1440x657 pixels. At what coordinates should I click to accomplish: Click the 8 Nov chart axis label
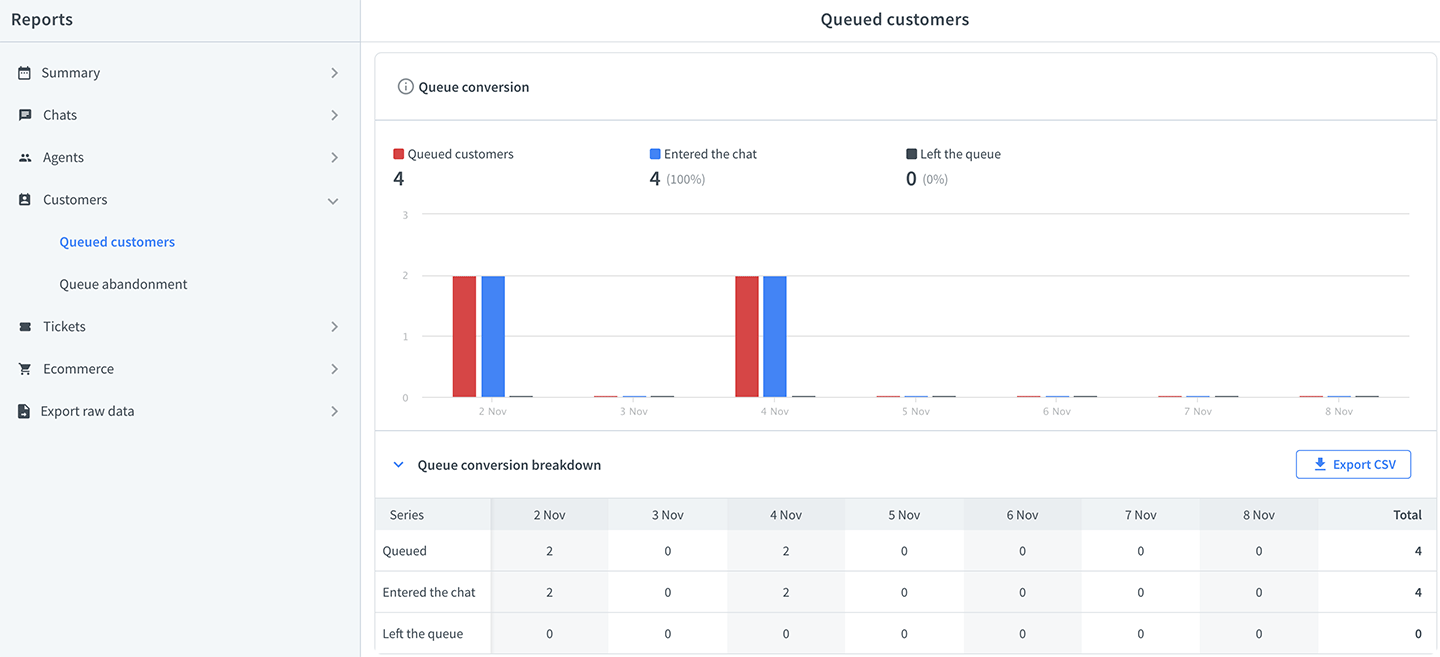click(1339, 411)
